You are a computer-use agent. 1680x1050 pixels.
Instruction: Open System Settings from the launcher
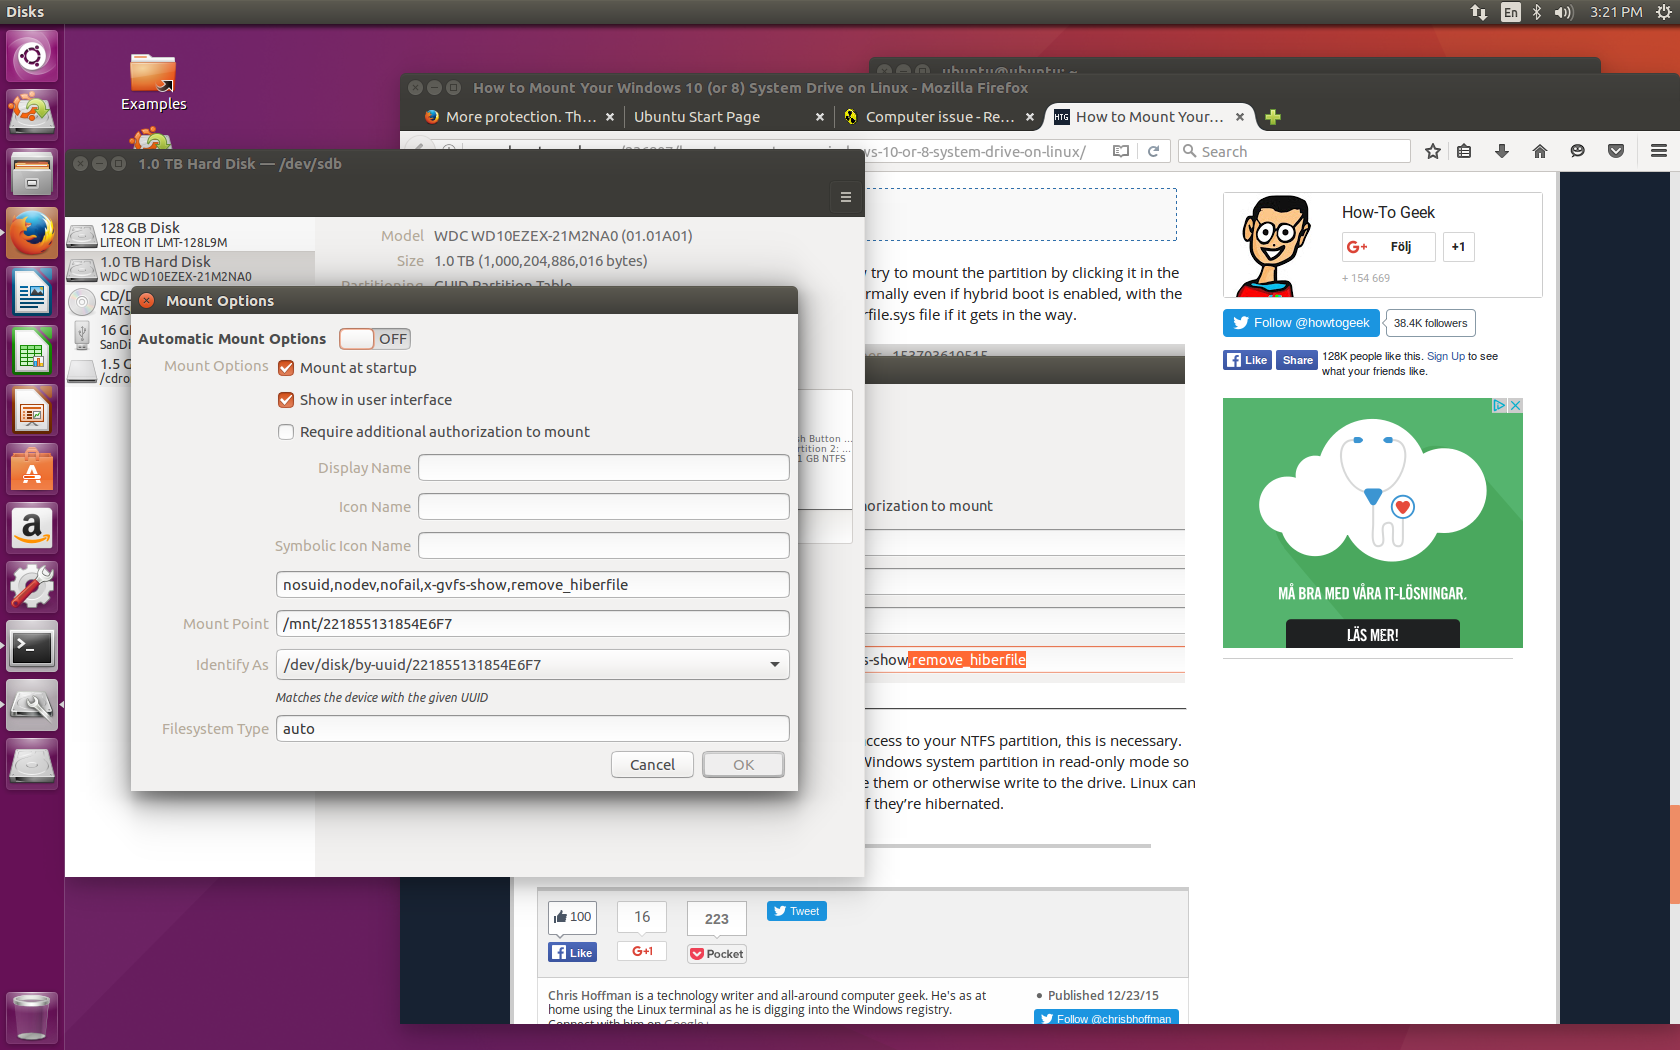[32, 587]
